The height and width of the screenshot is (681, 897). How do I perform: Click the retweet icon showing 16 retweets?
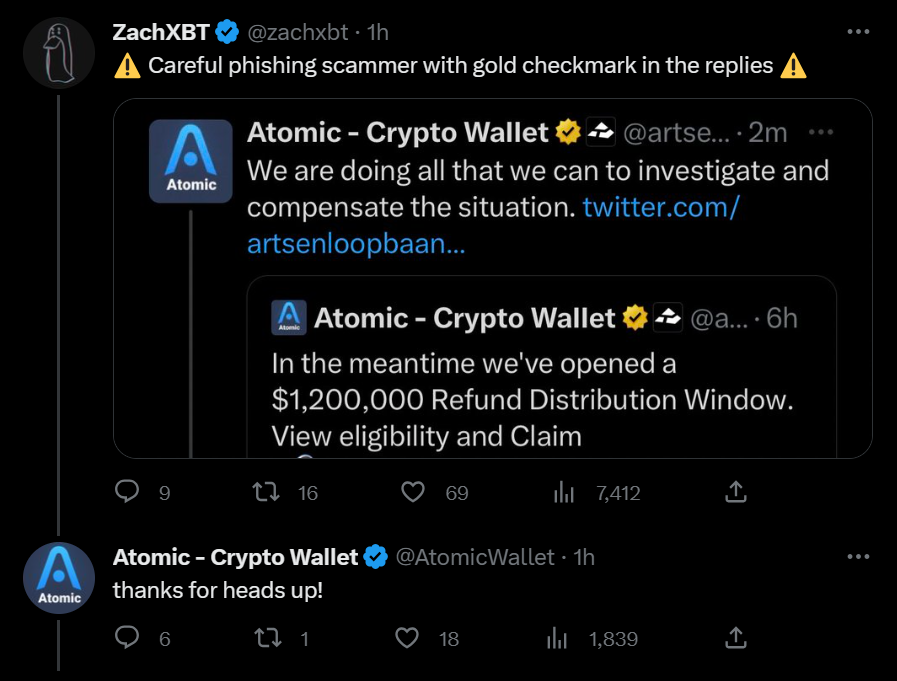pos(265,491)
